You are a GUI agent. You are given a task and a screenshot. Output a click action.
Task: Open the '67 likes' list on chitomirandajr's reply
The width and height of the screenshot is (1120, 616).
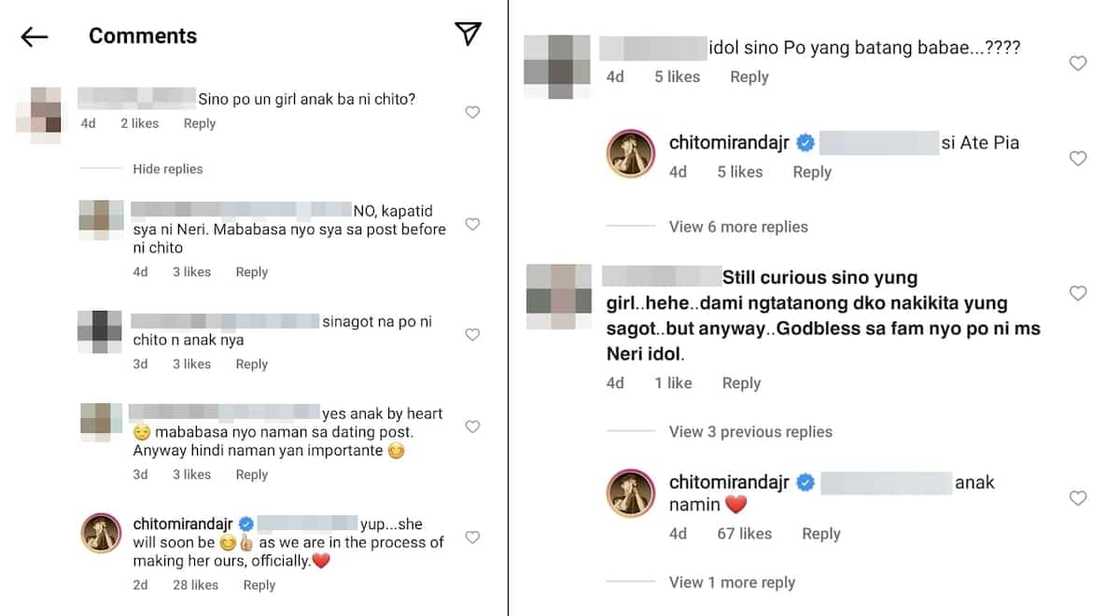pos(743,533)
